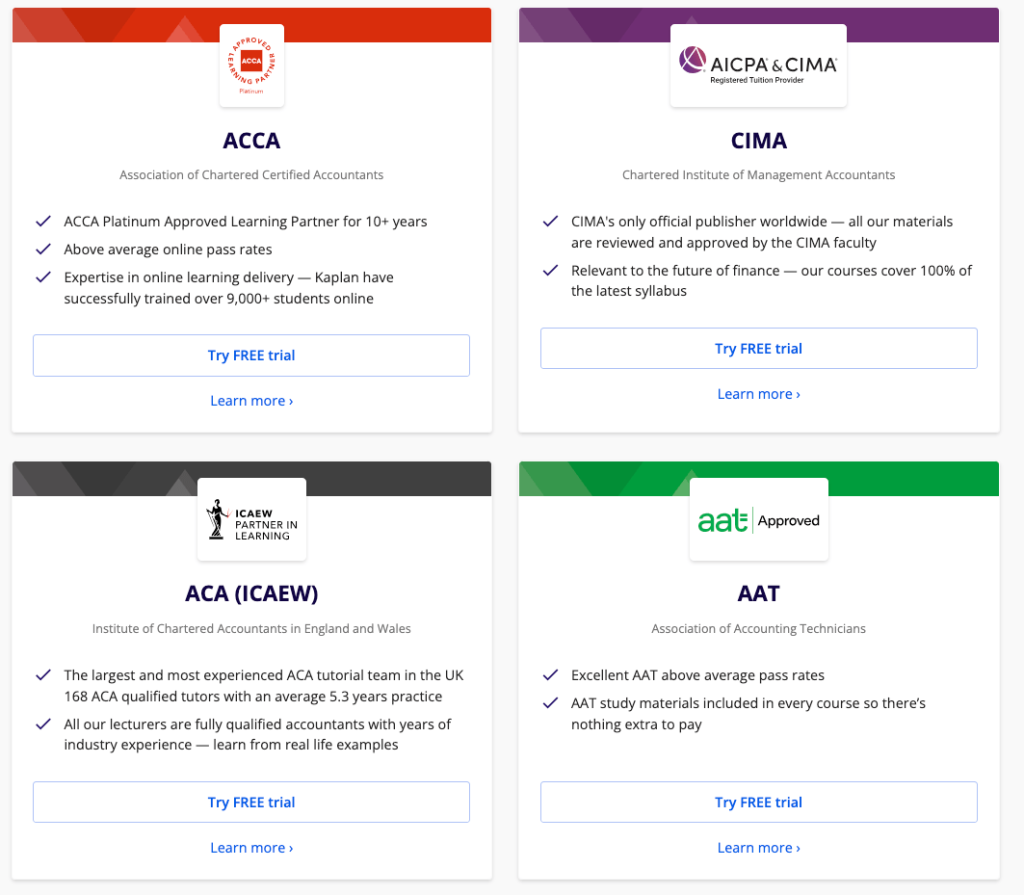Click the AAT card heading
This screenshot has height=895, width=1024.
coord(758,593)
